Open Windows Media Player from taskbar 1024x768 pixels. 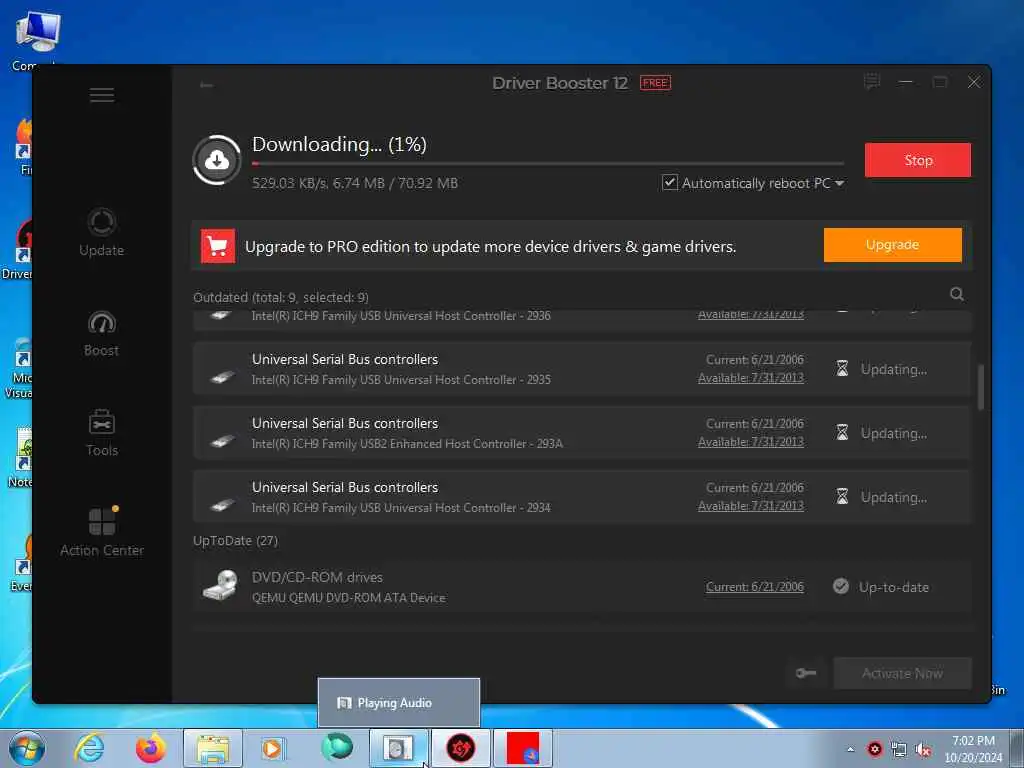272,748
